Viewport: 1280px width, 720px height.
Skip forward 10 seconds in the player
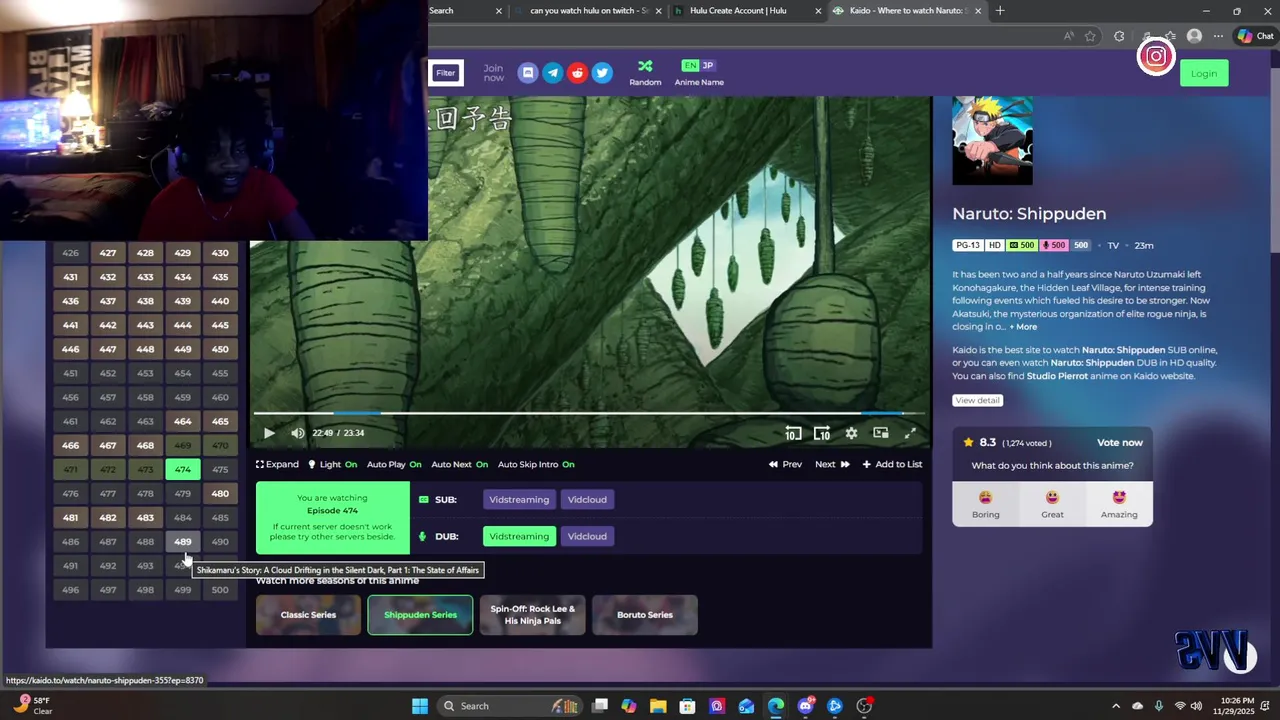[x=822, y=433]
